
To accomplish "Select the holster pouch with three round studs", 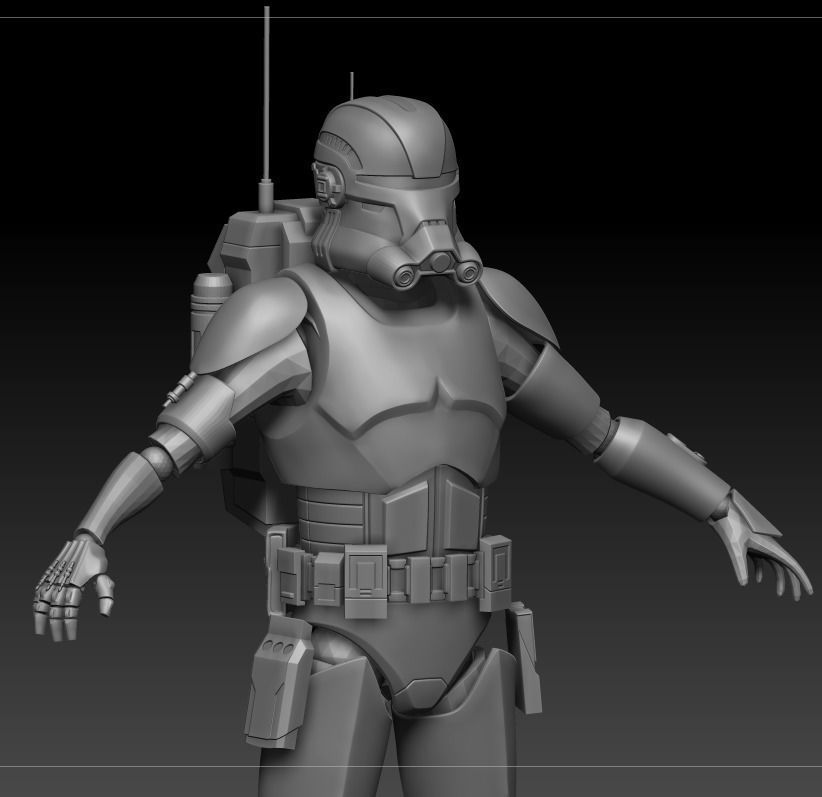I will (x=278, y=682).
